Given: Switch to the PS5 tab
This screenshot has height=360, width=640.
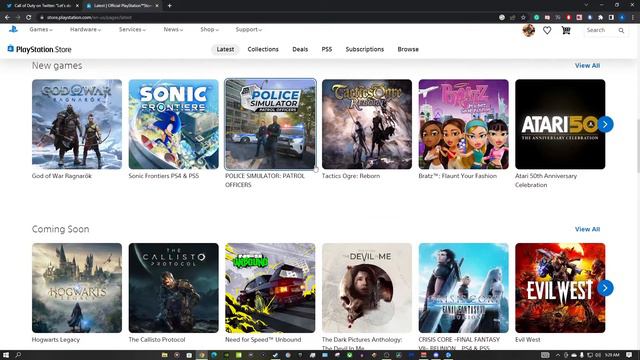Looking at the screenshot, I should [x=327, y=49].
